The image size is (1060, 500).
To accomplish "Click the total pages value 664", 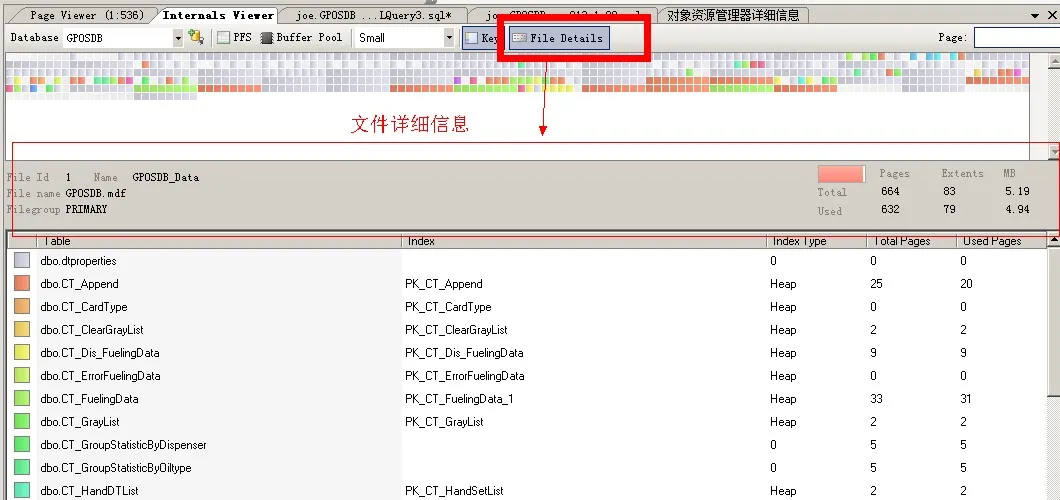I will (x=890, y=191).
